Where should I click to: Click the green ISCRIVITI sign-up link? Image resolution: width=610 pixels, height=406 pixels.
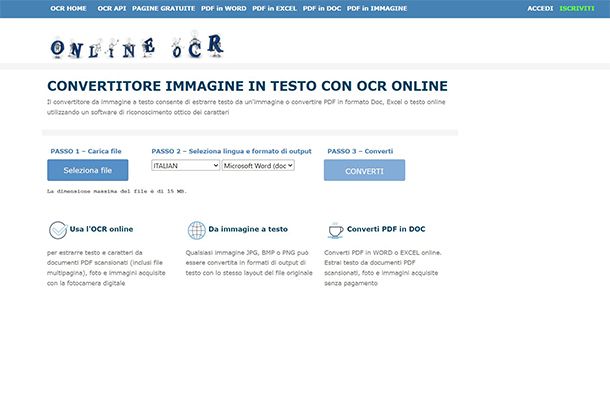[577, 8]
